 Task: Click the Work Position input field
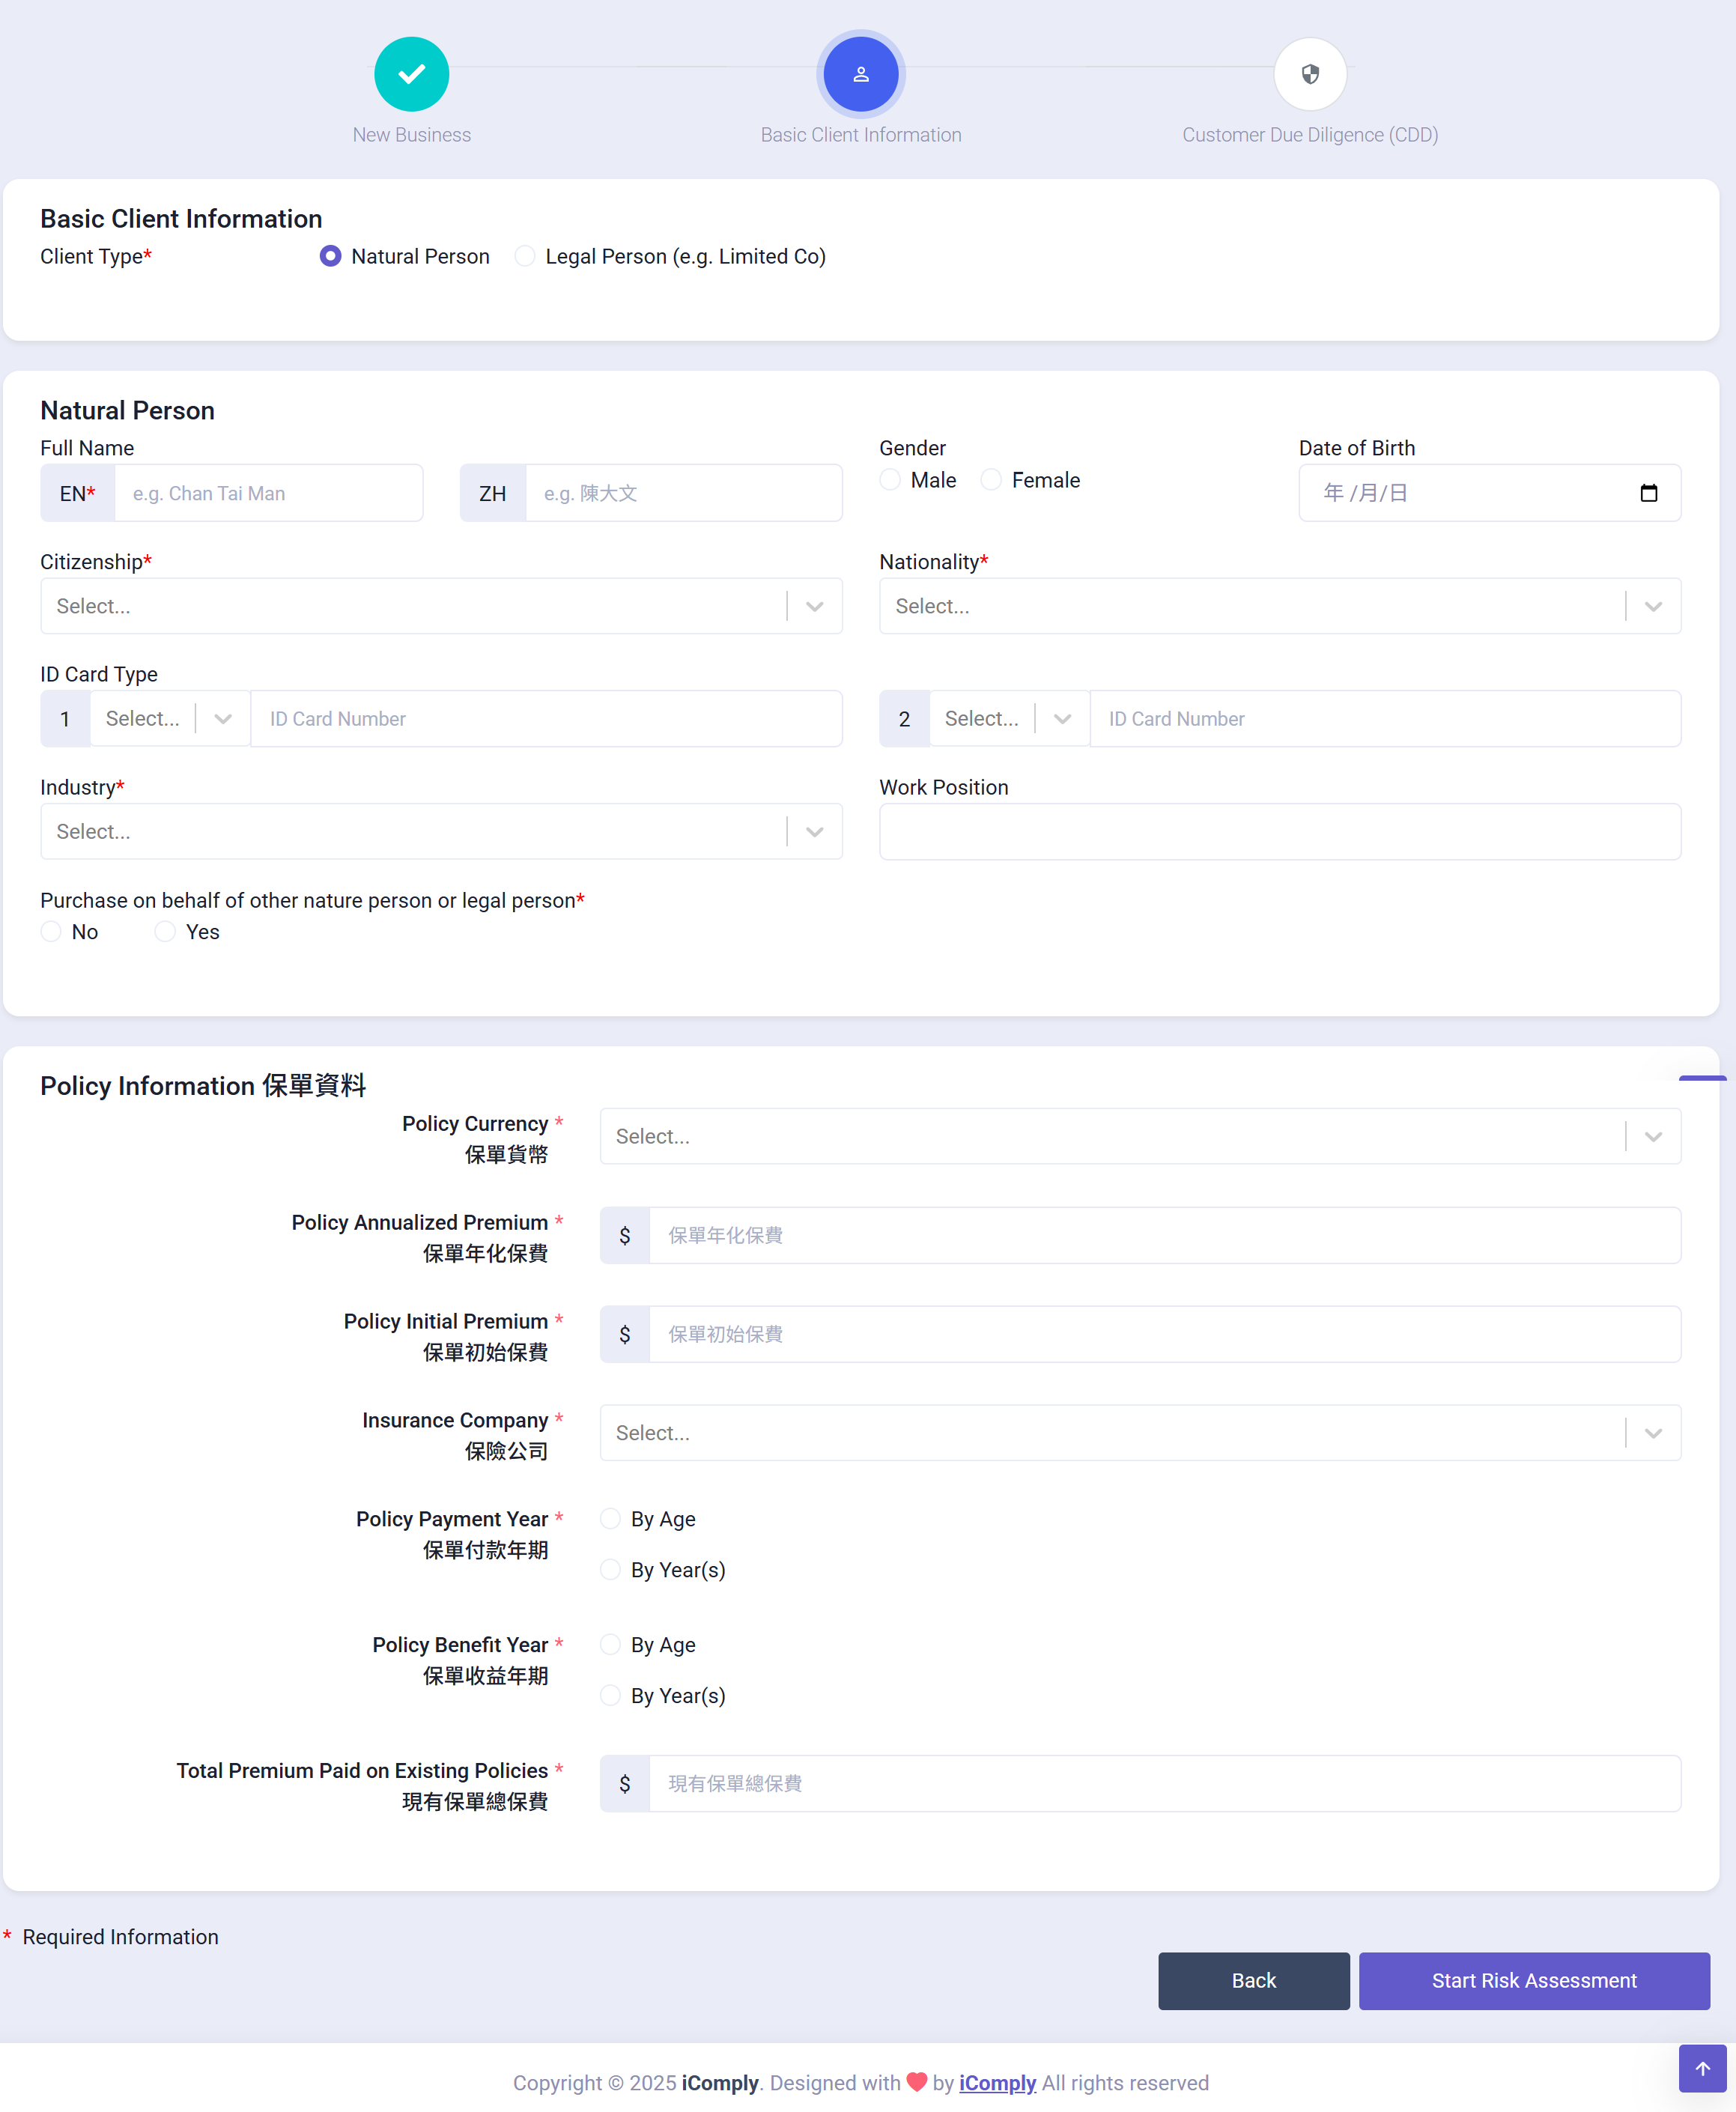(x=1280, y=832)
